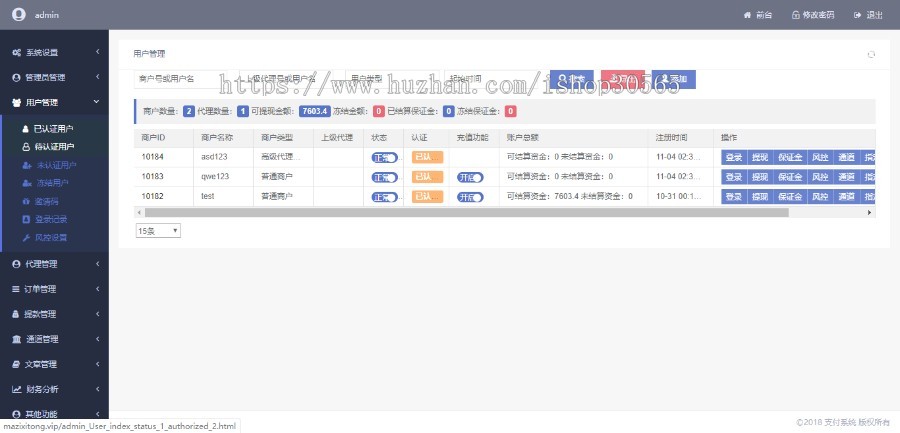Screen dimensions: 900x433
Task: Click the 风控设置 wrench icon
Action: click(x=25, y=238)
